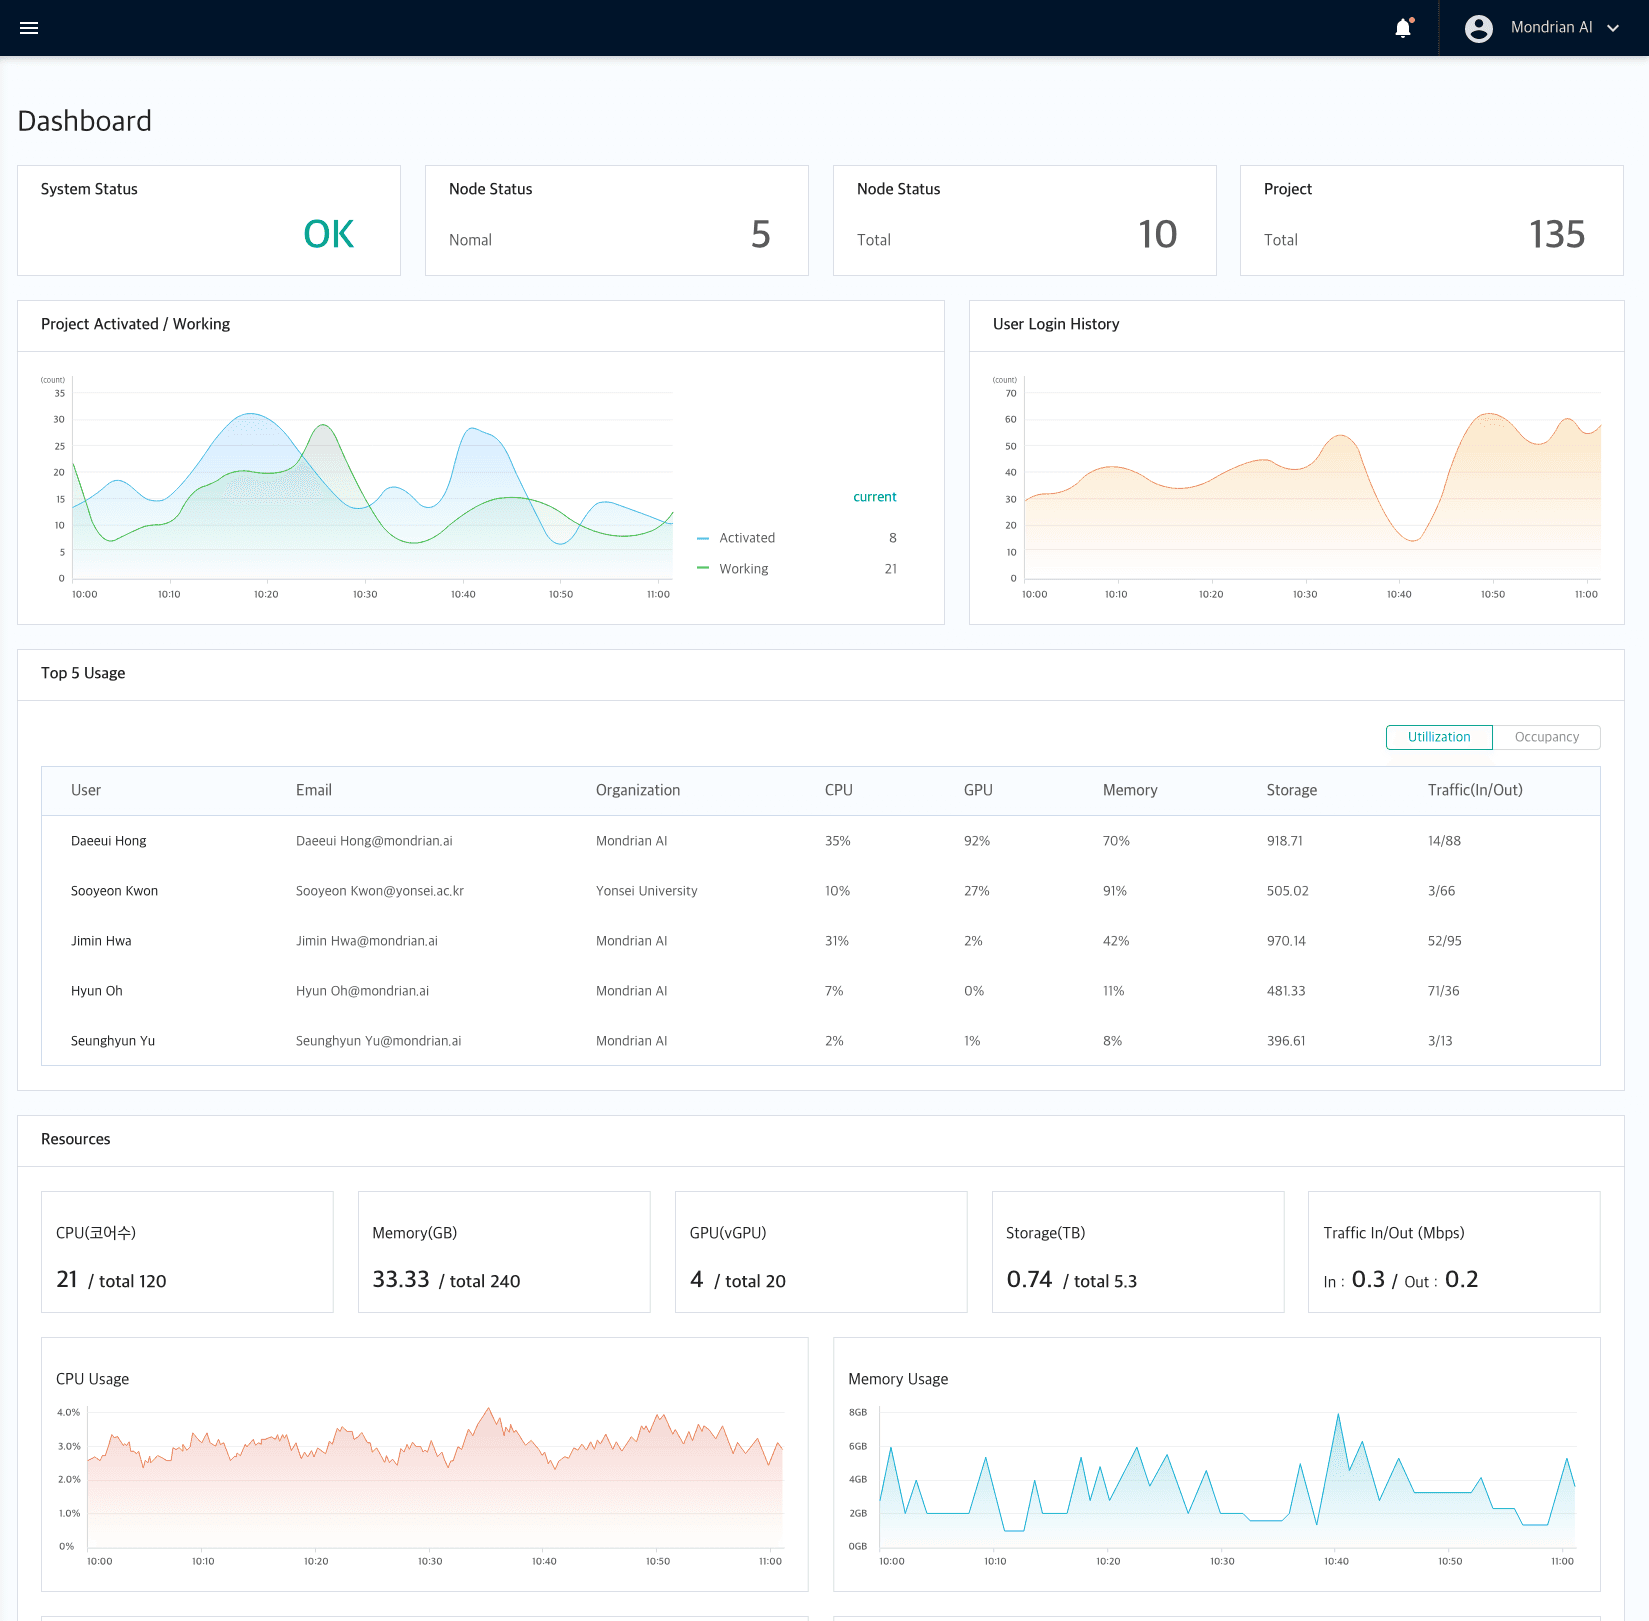Viewport: 1649px width, 1621px height.
Task: Open the Project Total 135 card
Action: [x=1432, y=220]
